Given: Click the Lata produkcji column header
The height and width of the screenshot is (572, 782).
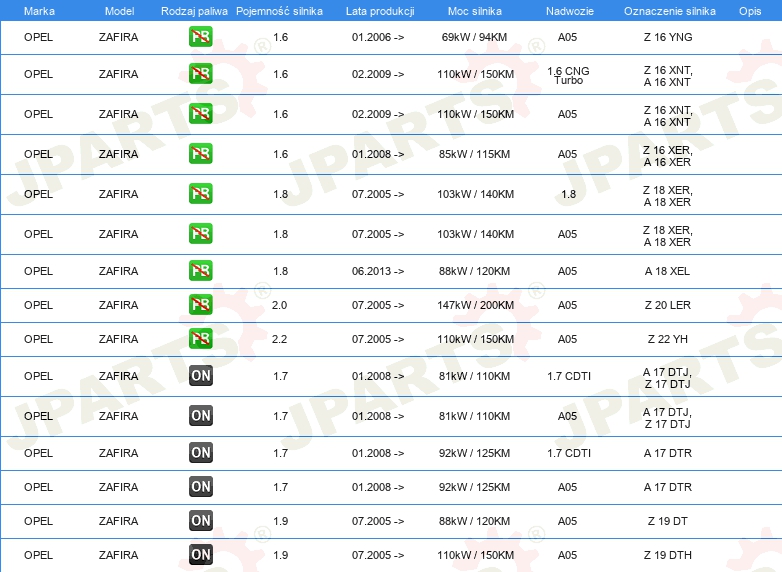Looking at the screenshot, I should pyautogui.click(x=379, y=10).
